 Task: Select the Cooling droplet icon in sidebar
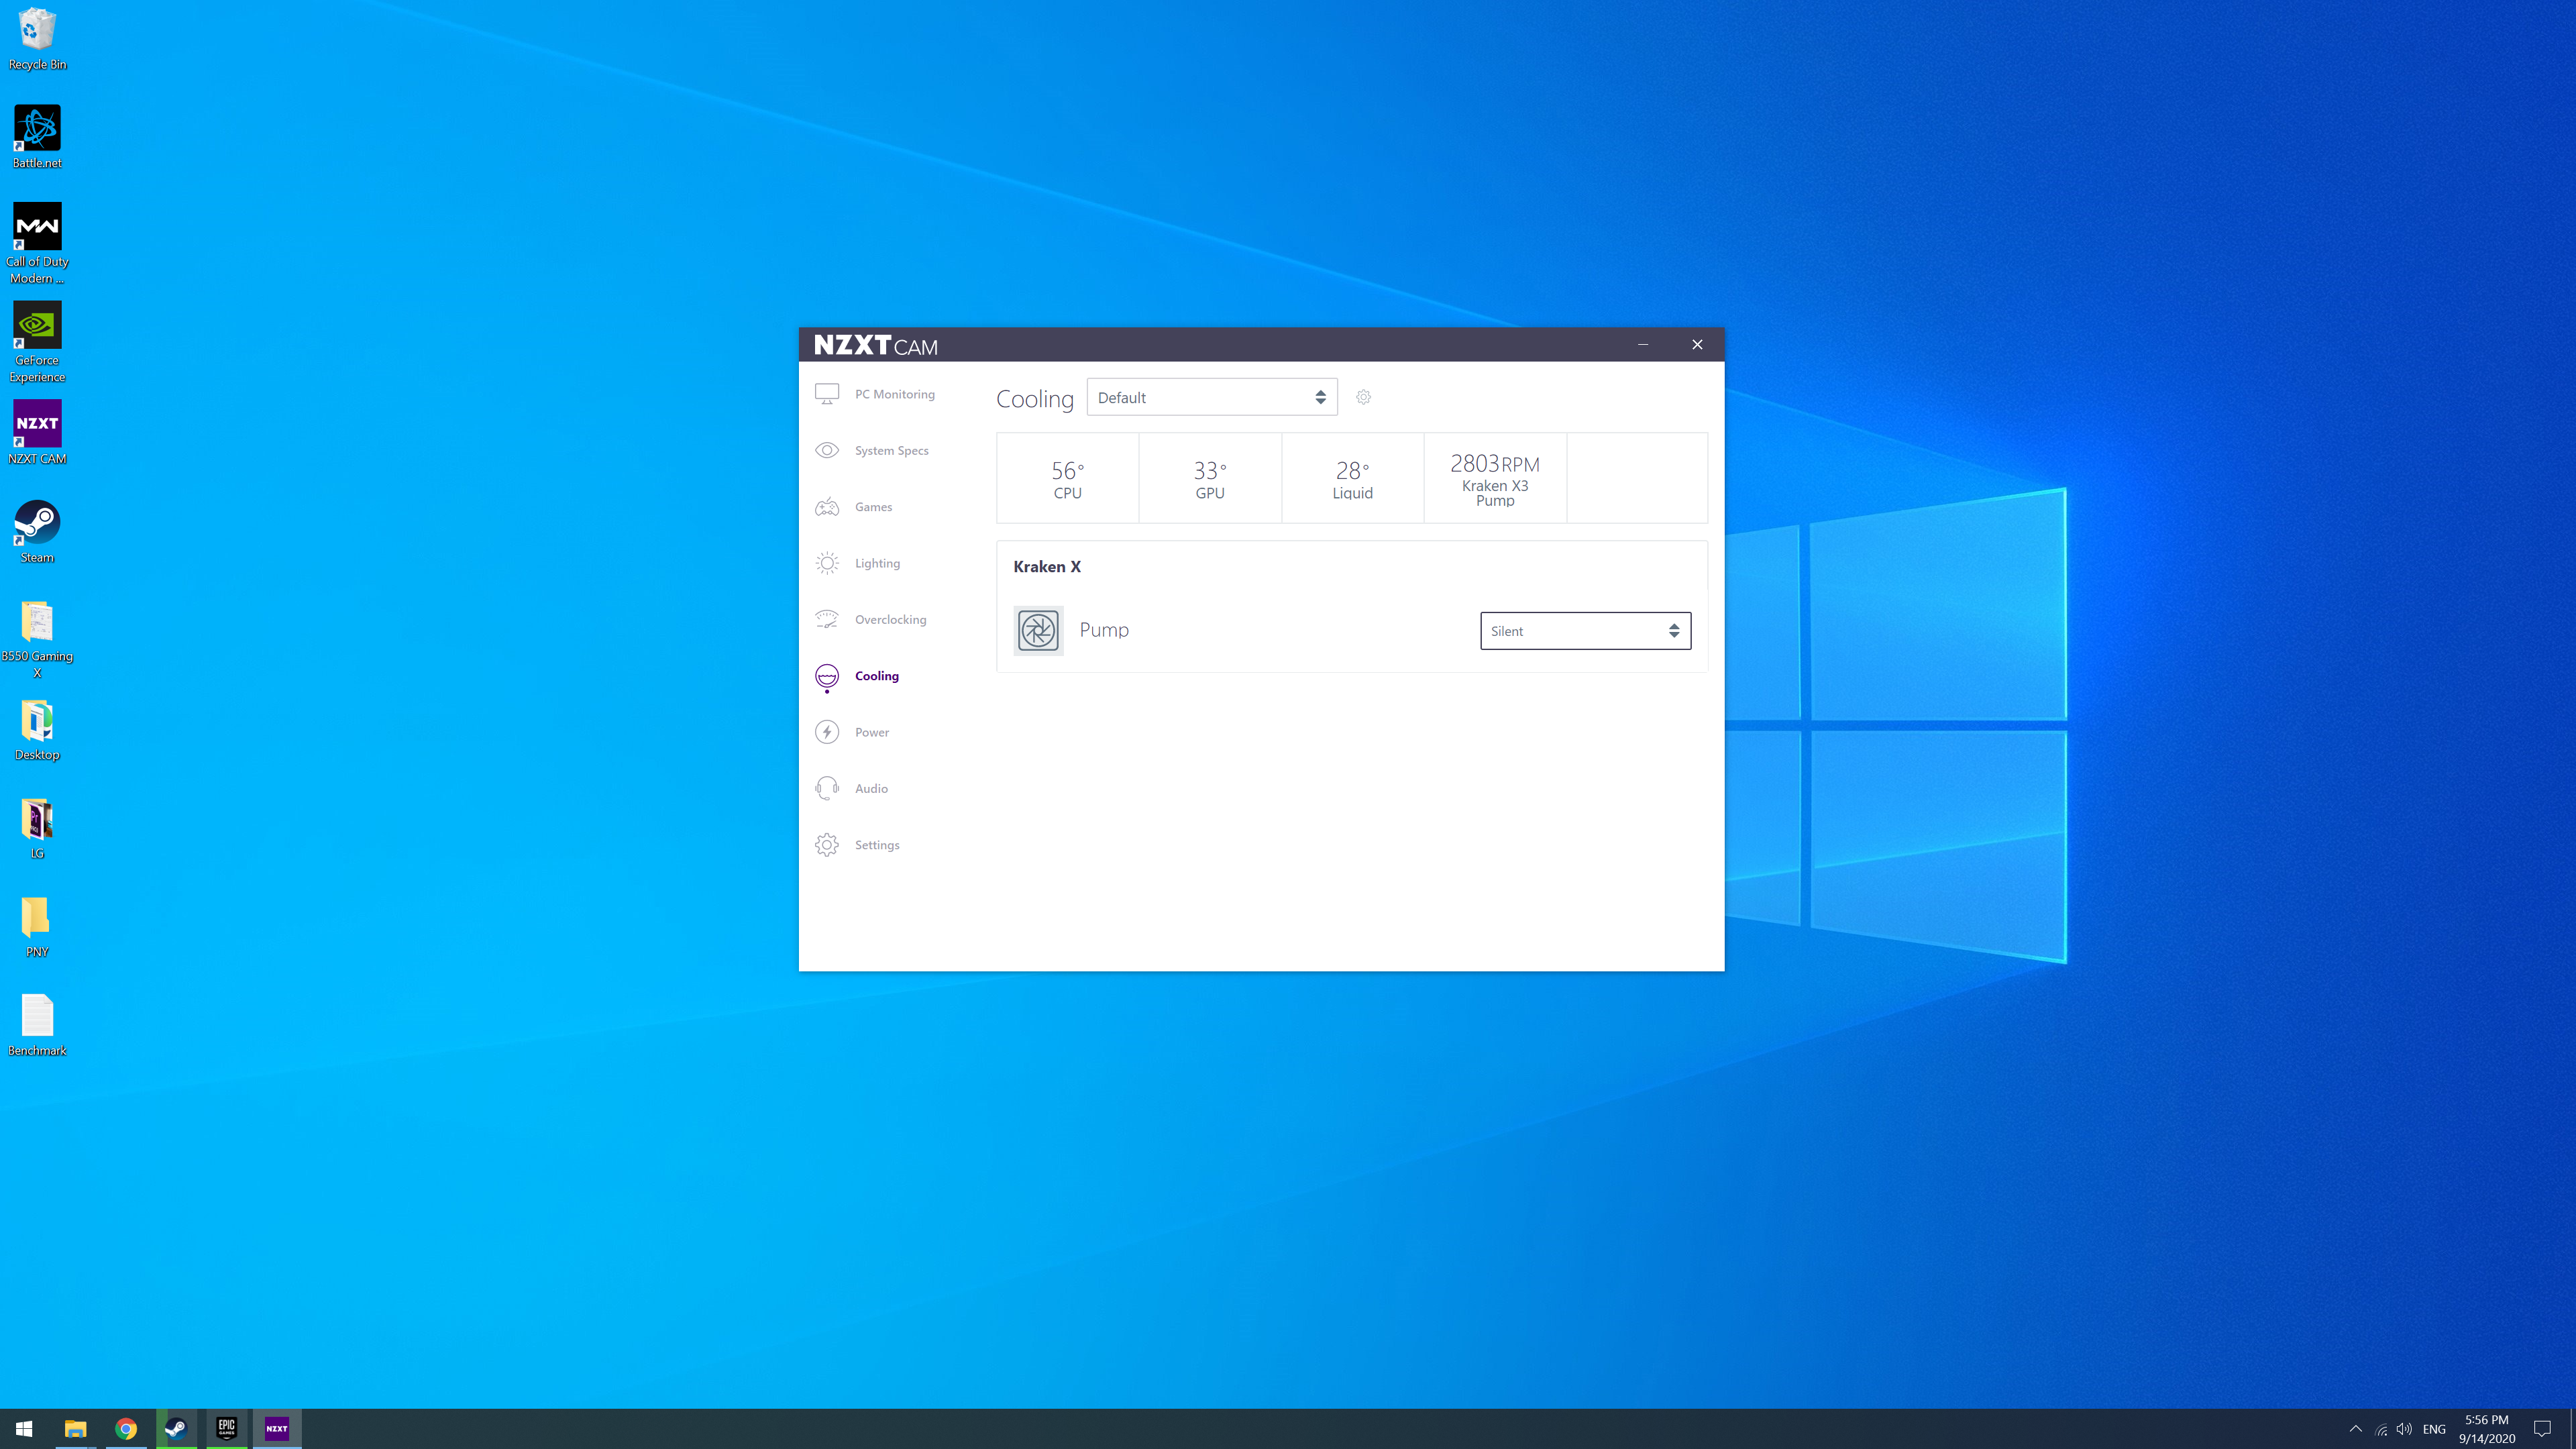[827, 677]
